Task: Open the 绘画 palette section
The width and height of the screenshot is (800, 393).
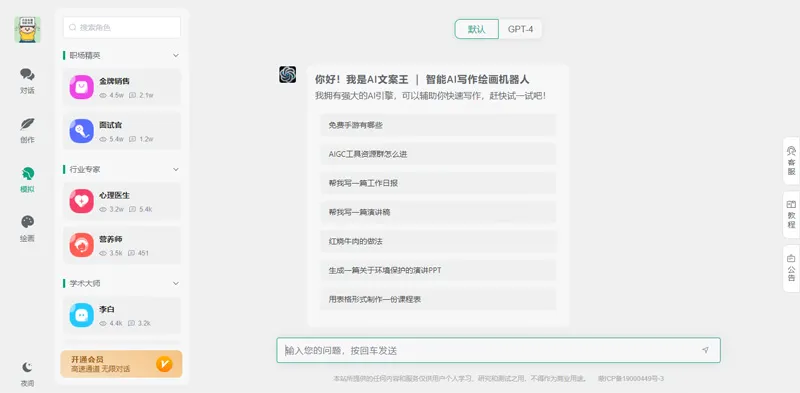Action: [28, 229]
